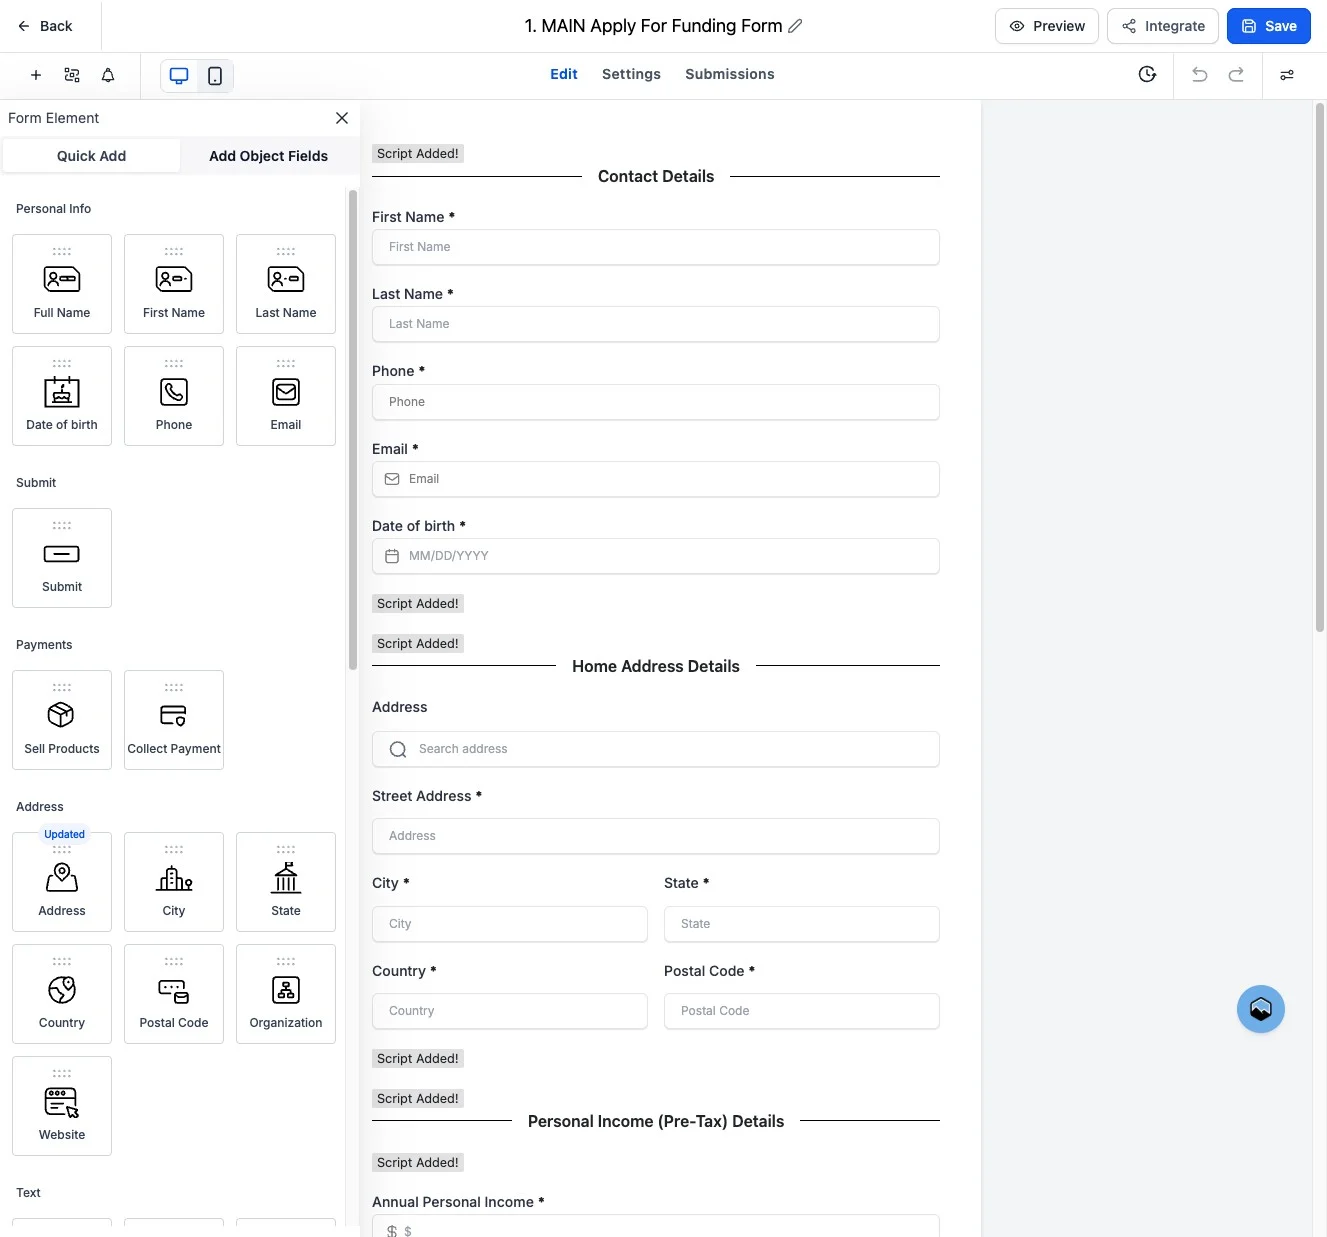The height and width of the screenshot is (1237, 1327).
Task: Add the Phone element
Action: pyautogui.click(x=174, y=396)
